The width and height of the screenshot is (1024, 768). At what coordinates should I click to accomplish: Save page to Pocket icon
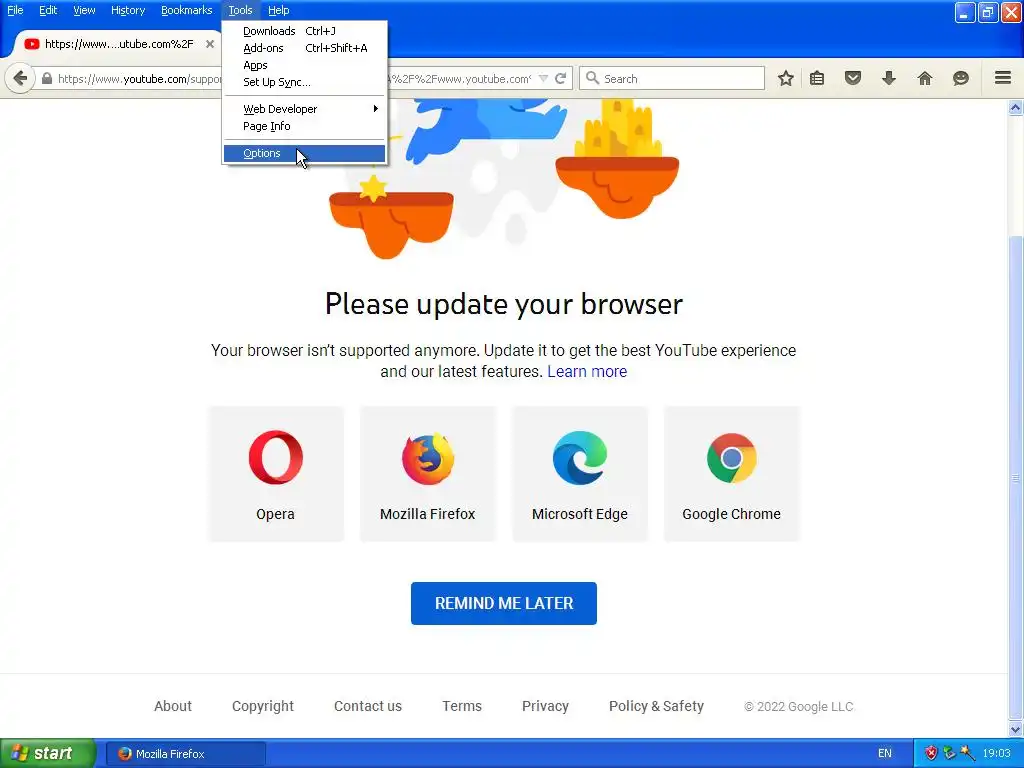click(853, 78)
